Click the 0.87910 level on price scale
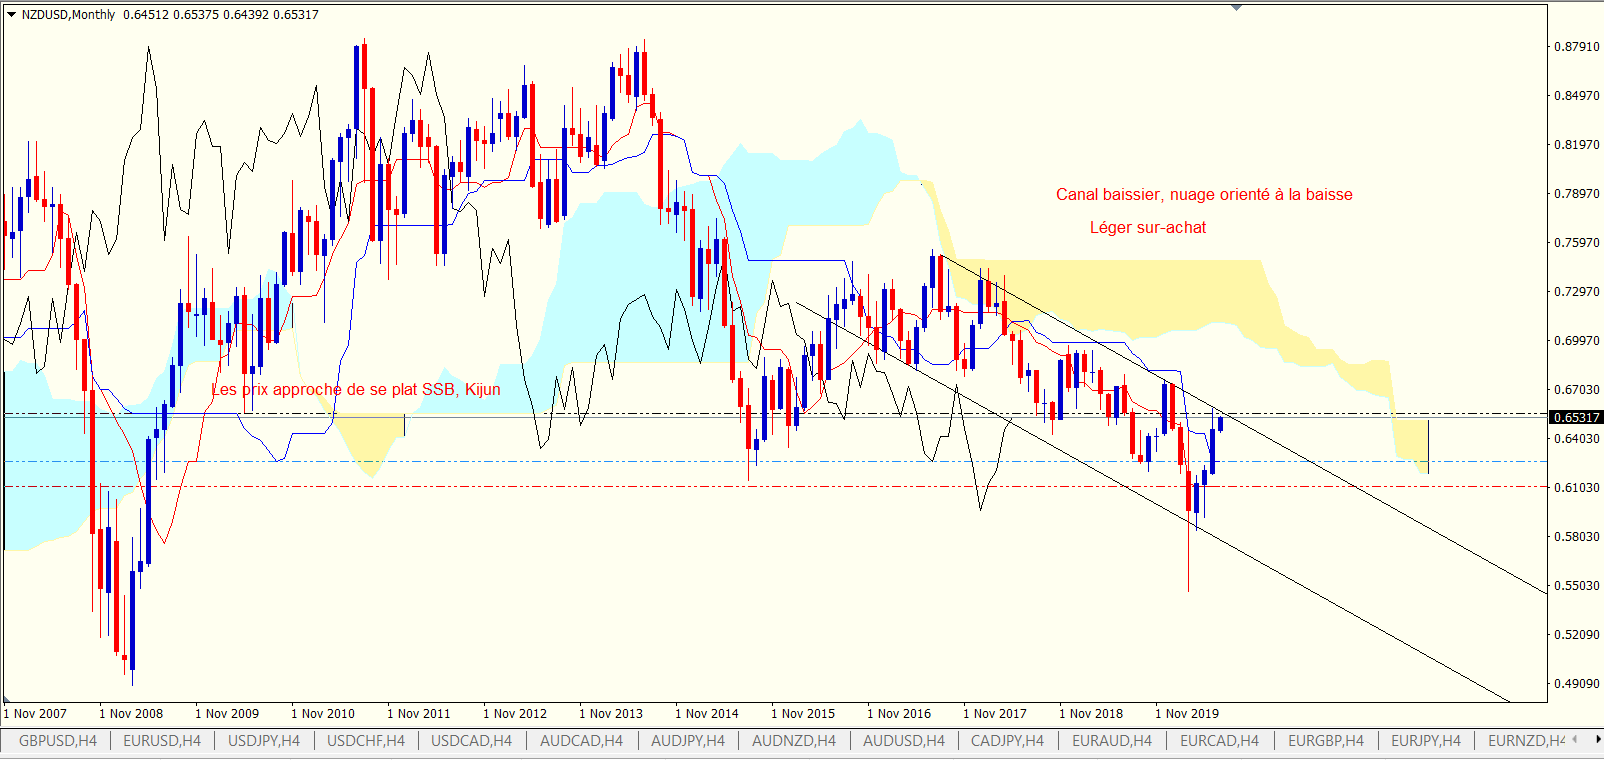This screenshot has width=1604, height=760. [1576, 47]
